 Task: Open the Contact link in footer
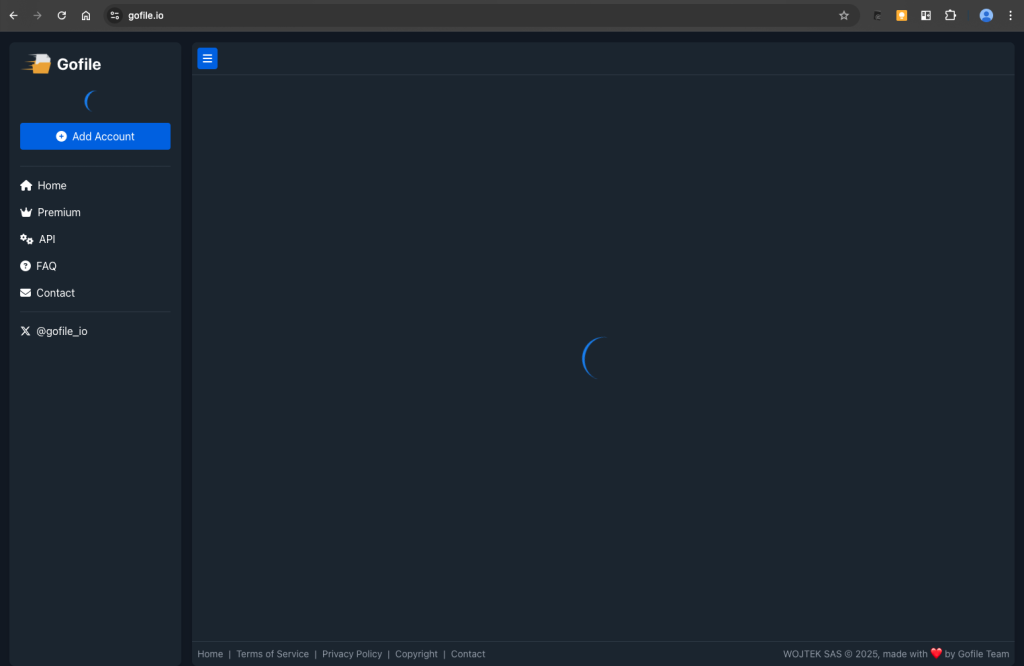point(468,654)
